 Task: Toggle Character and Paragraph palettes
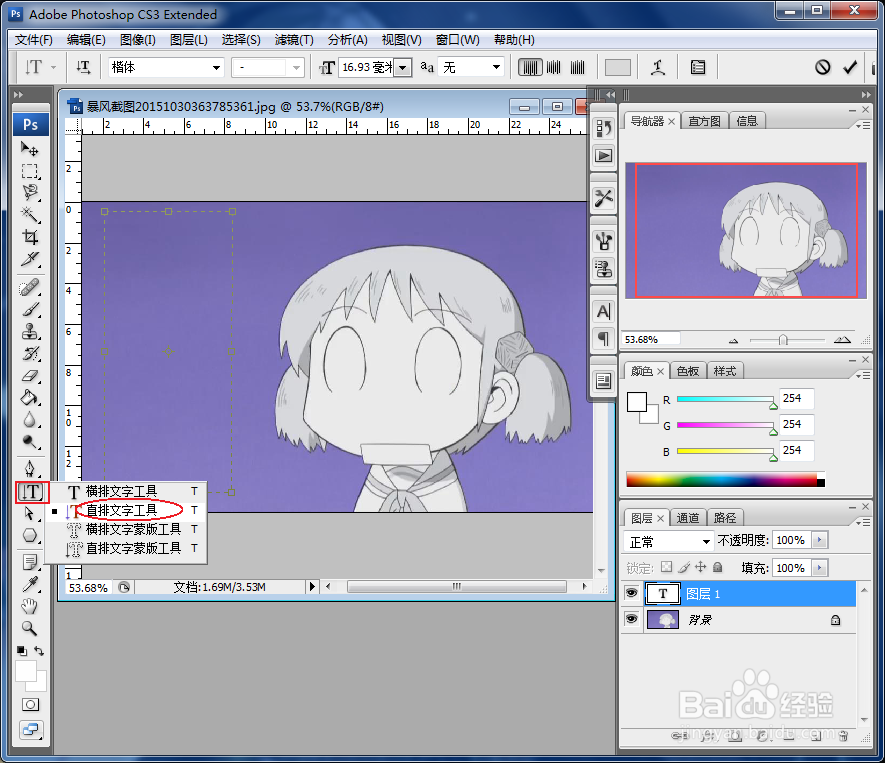pyautogui.click(x=698, y=68)
